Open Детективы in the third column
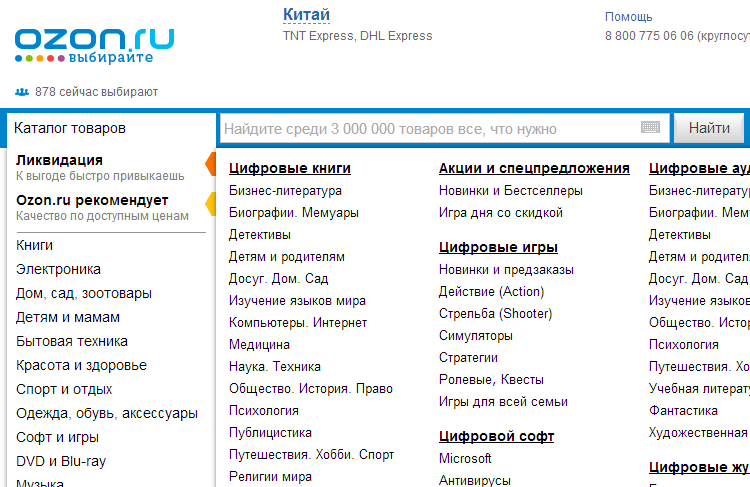Image resolution: width=750 pixels, height=487 pixels. (680, 234)
